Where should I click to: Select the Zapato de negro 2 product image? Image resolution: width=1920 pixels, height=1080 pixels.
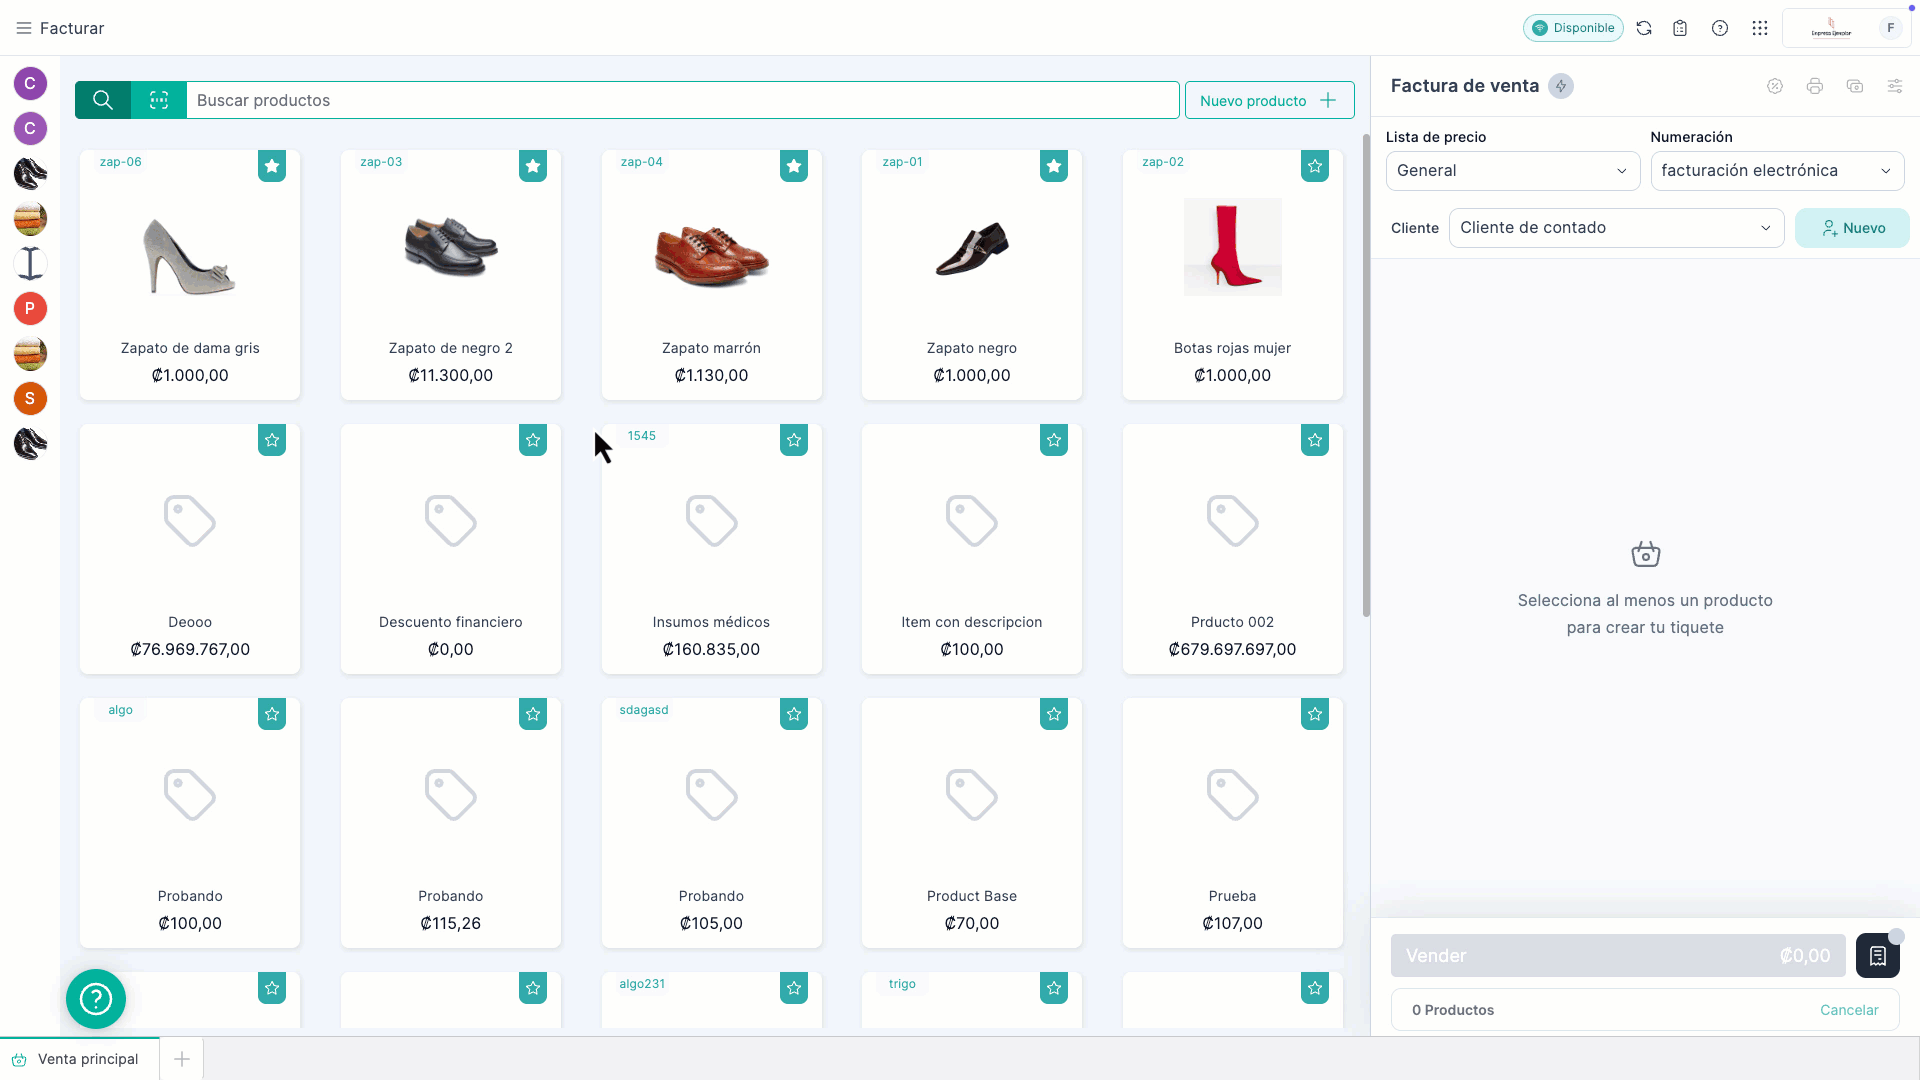(451, 247)
